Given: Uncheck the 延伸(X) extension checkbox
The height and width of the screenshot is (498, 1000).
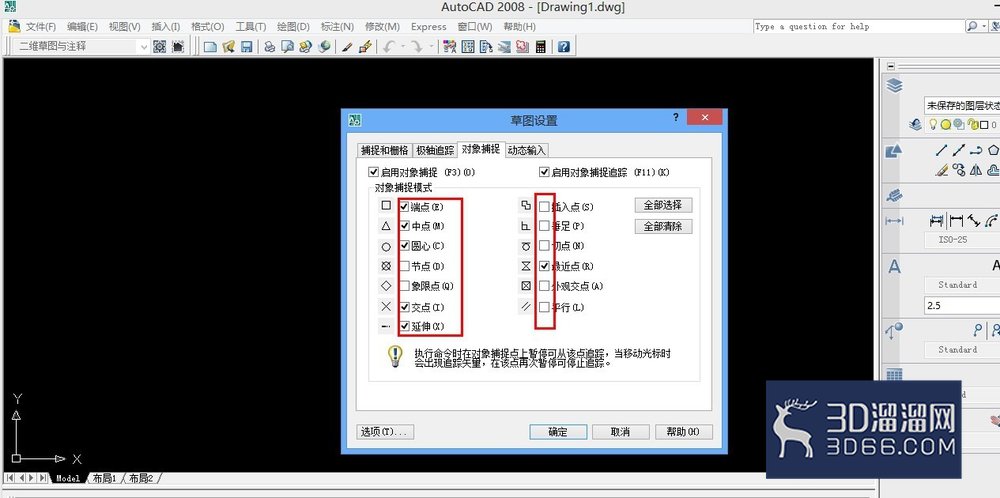Looking at the screenshot, I should (404, 326).
